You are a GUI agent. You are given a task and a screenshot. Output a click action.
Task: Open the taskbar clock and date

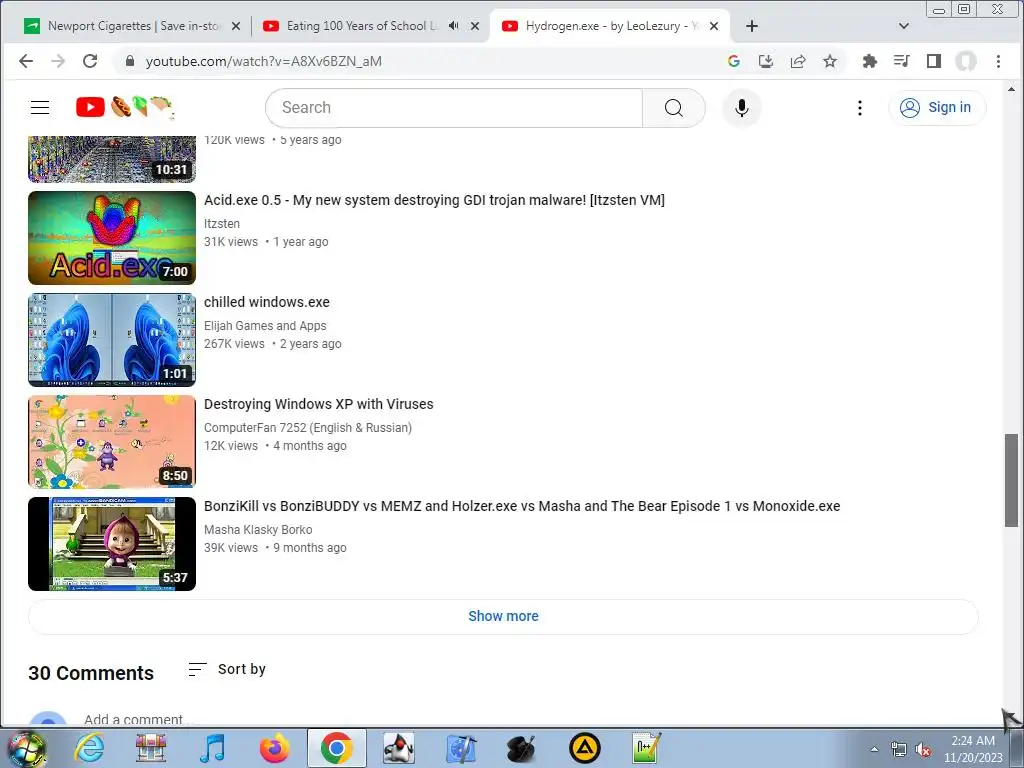click(x=972, y=749)
